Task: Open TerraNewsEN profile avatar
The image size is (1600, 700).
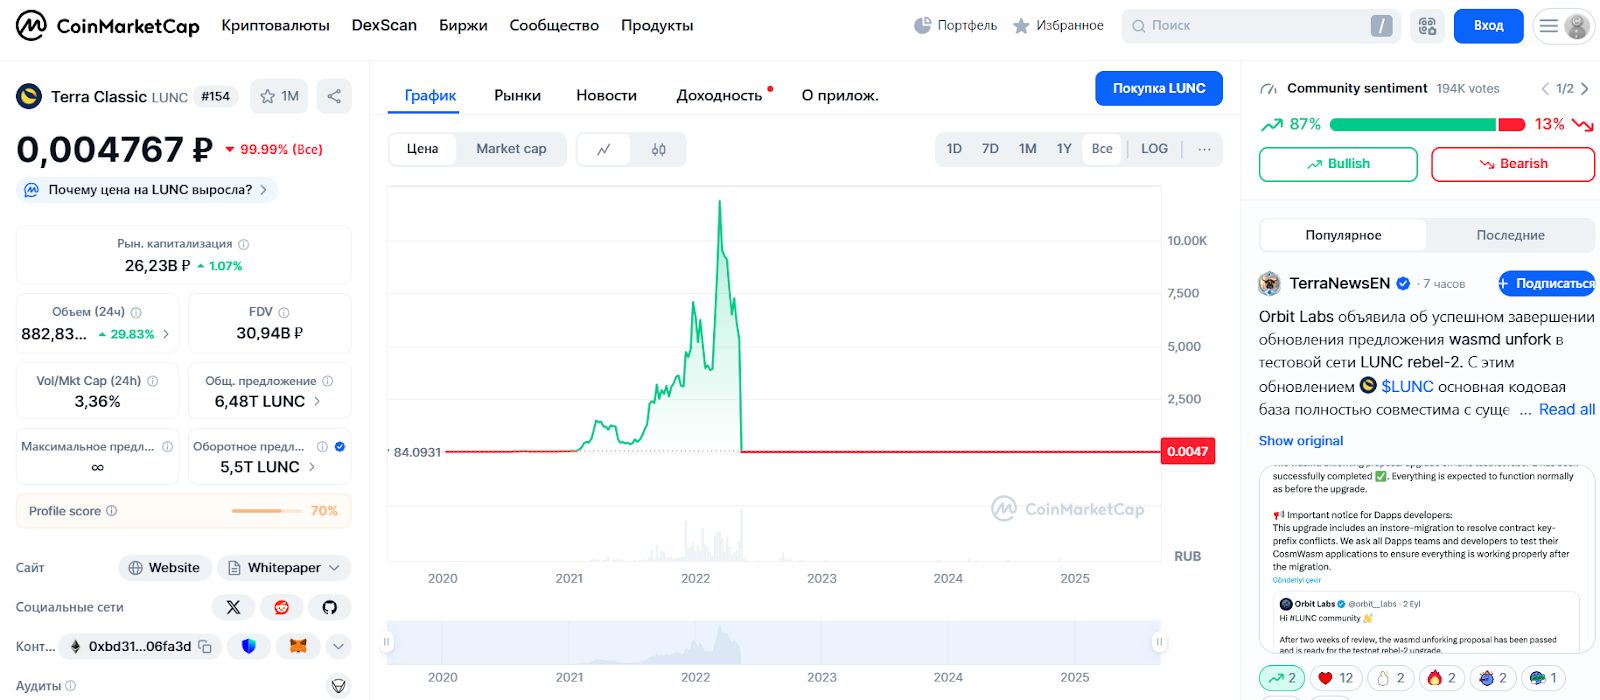Action: click(x=1270, y=284)
